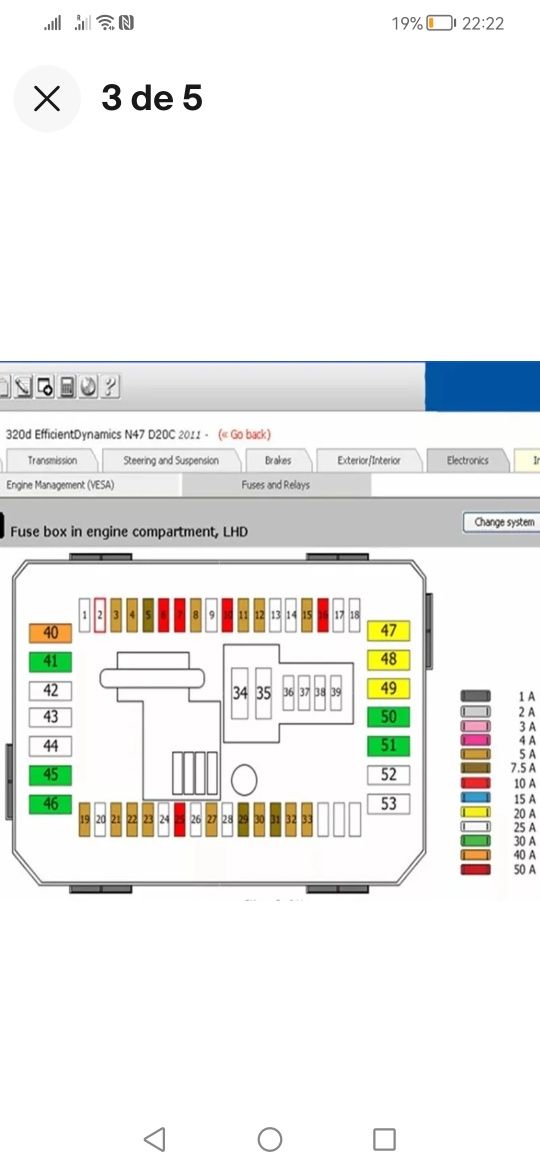Click the 50 A dark red legend swatch
The width and height of the screenshot is (540, 1170).
tap(476, 869)
